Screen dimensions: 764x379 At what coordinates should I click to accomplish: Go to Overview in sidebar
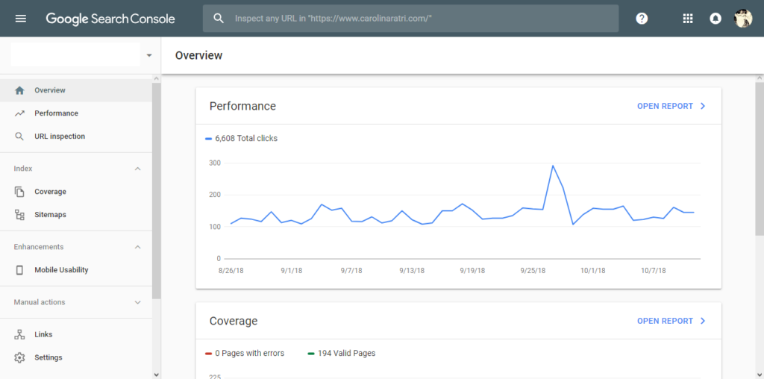pyautogui.click(x=76, y=91)
